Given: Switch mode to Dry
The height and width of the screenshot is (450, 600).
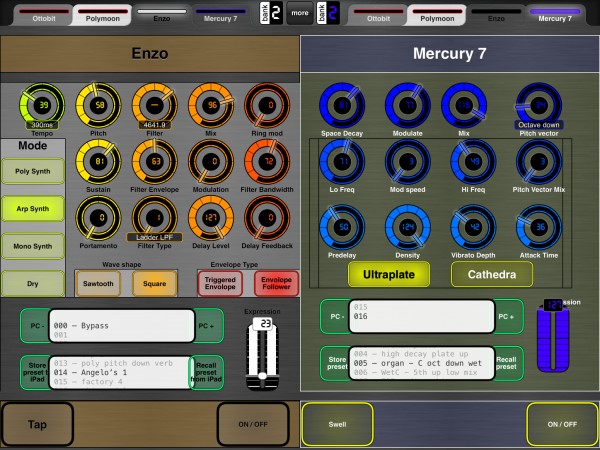Looking at the screenshot, I should tap(33, 284).
